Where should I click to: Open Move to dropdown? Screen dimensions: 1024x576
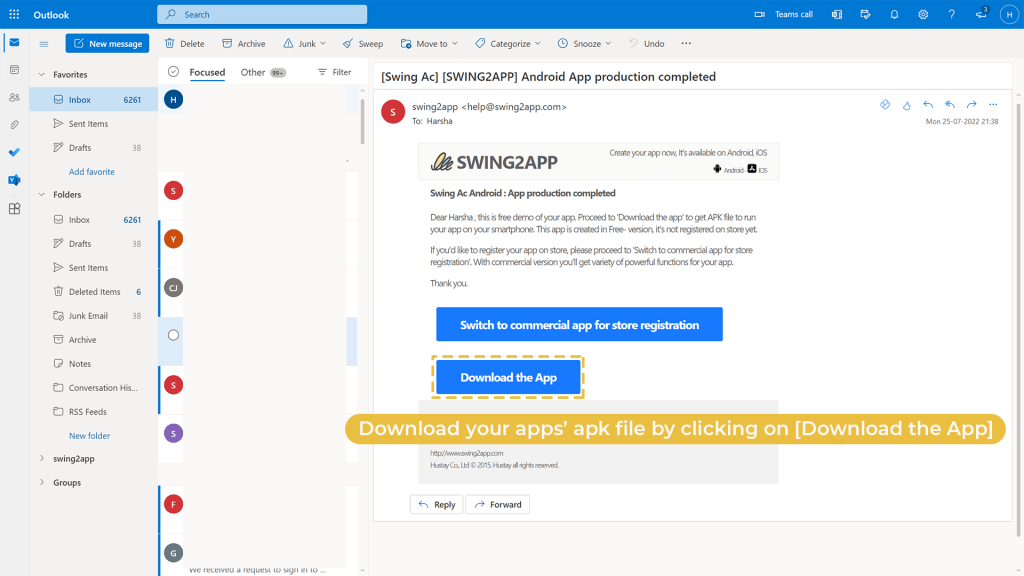click(x=429, y=44)
